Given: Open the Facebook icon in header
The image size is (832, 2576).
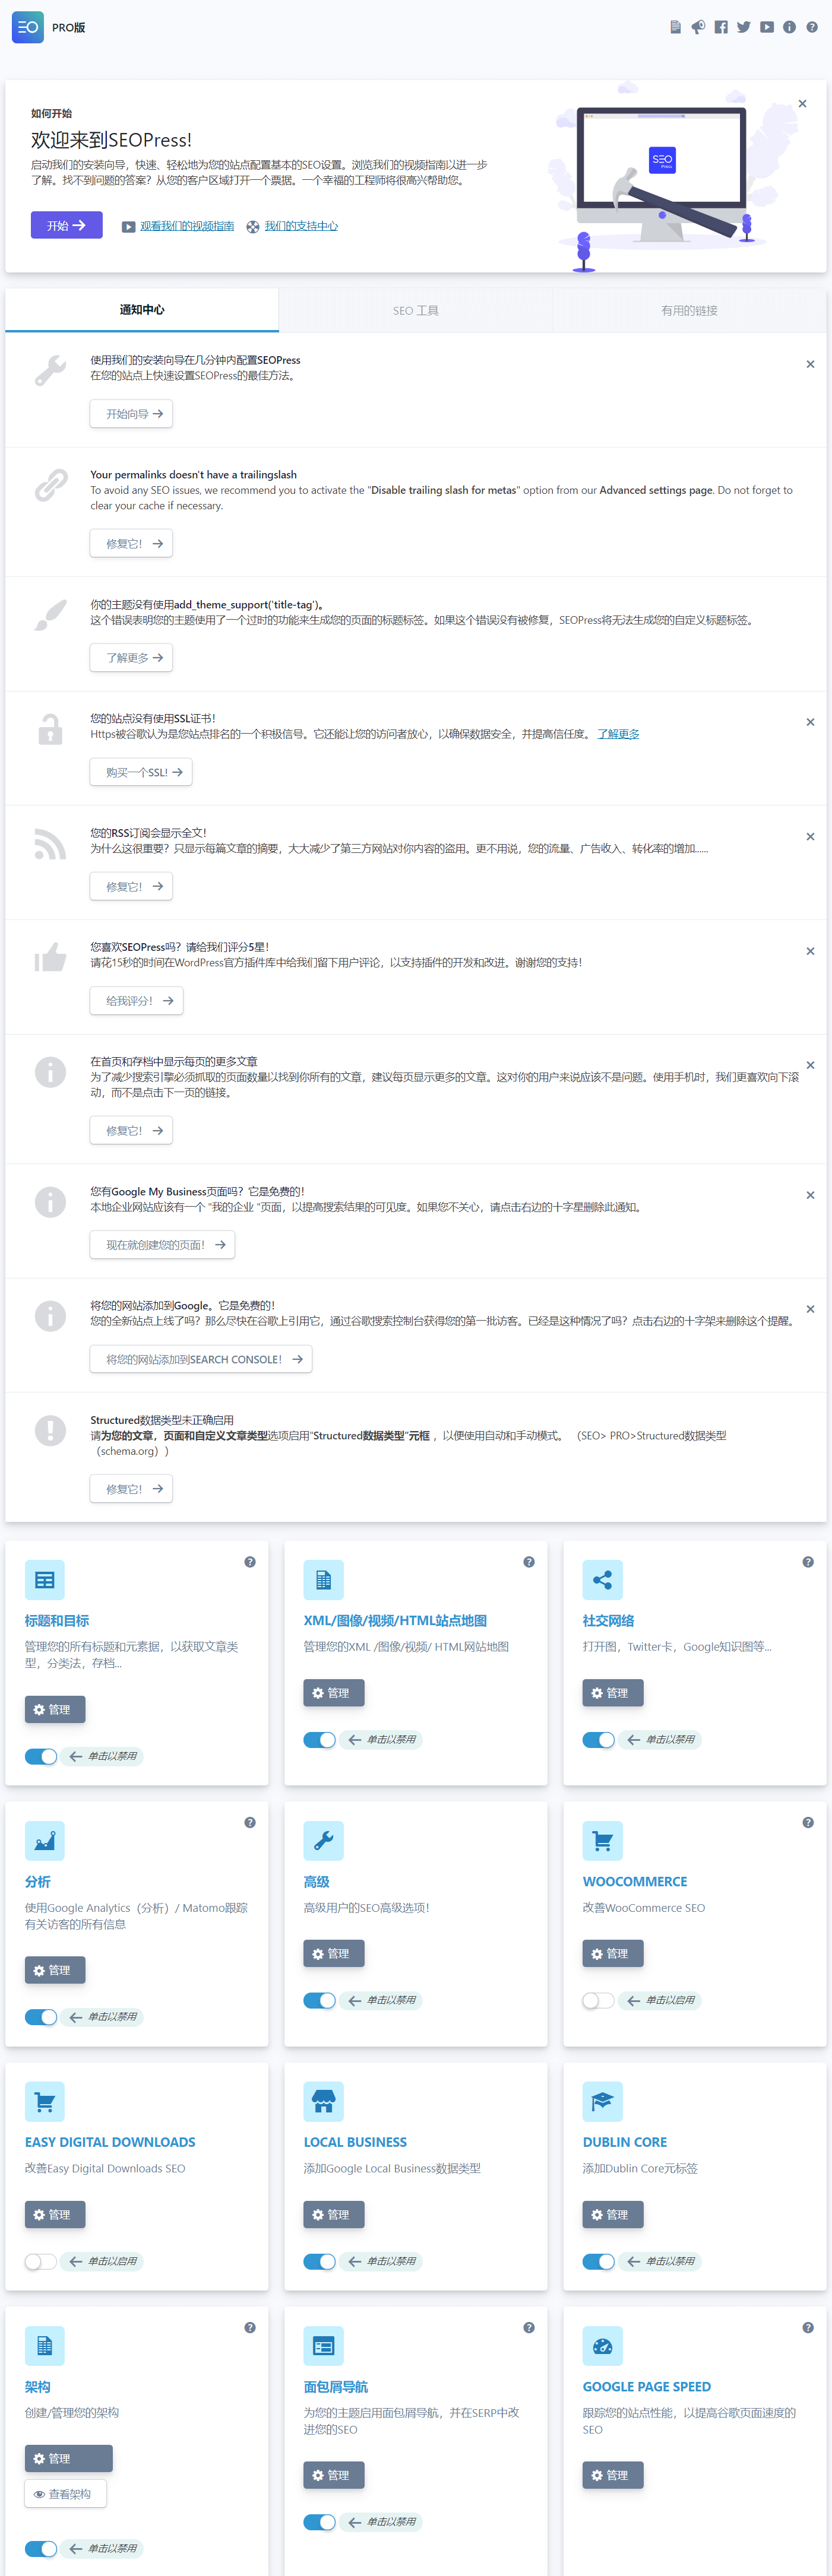Looking at the screenshot, I should point(721,27).
